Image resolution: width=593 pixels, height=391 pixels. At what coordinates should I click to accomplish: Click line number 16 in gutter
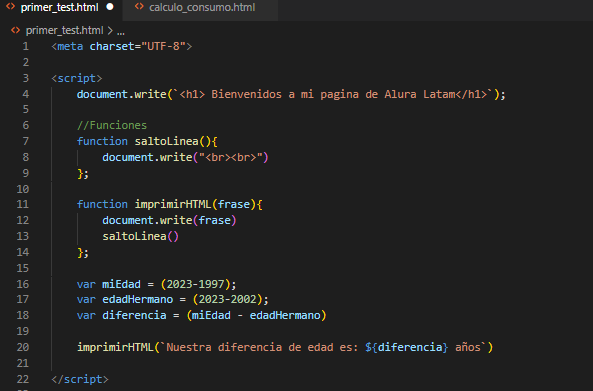pyautogui.click(x=23, y=284)
